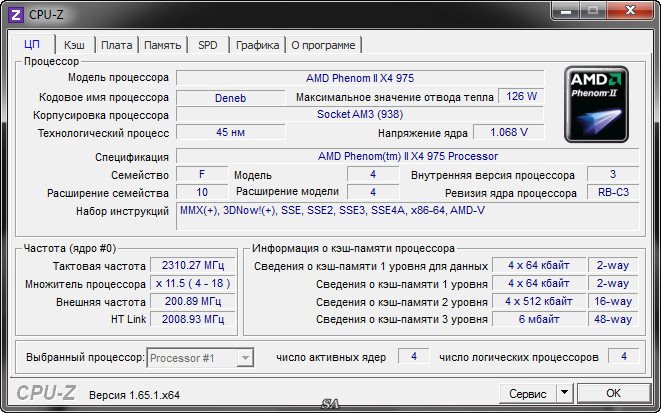Click the multiplier value x 11.5 ( 4 - 18 )
This screenshot has width=661, height=413.
[x=193, y=283]
